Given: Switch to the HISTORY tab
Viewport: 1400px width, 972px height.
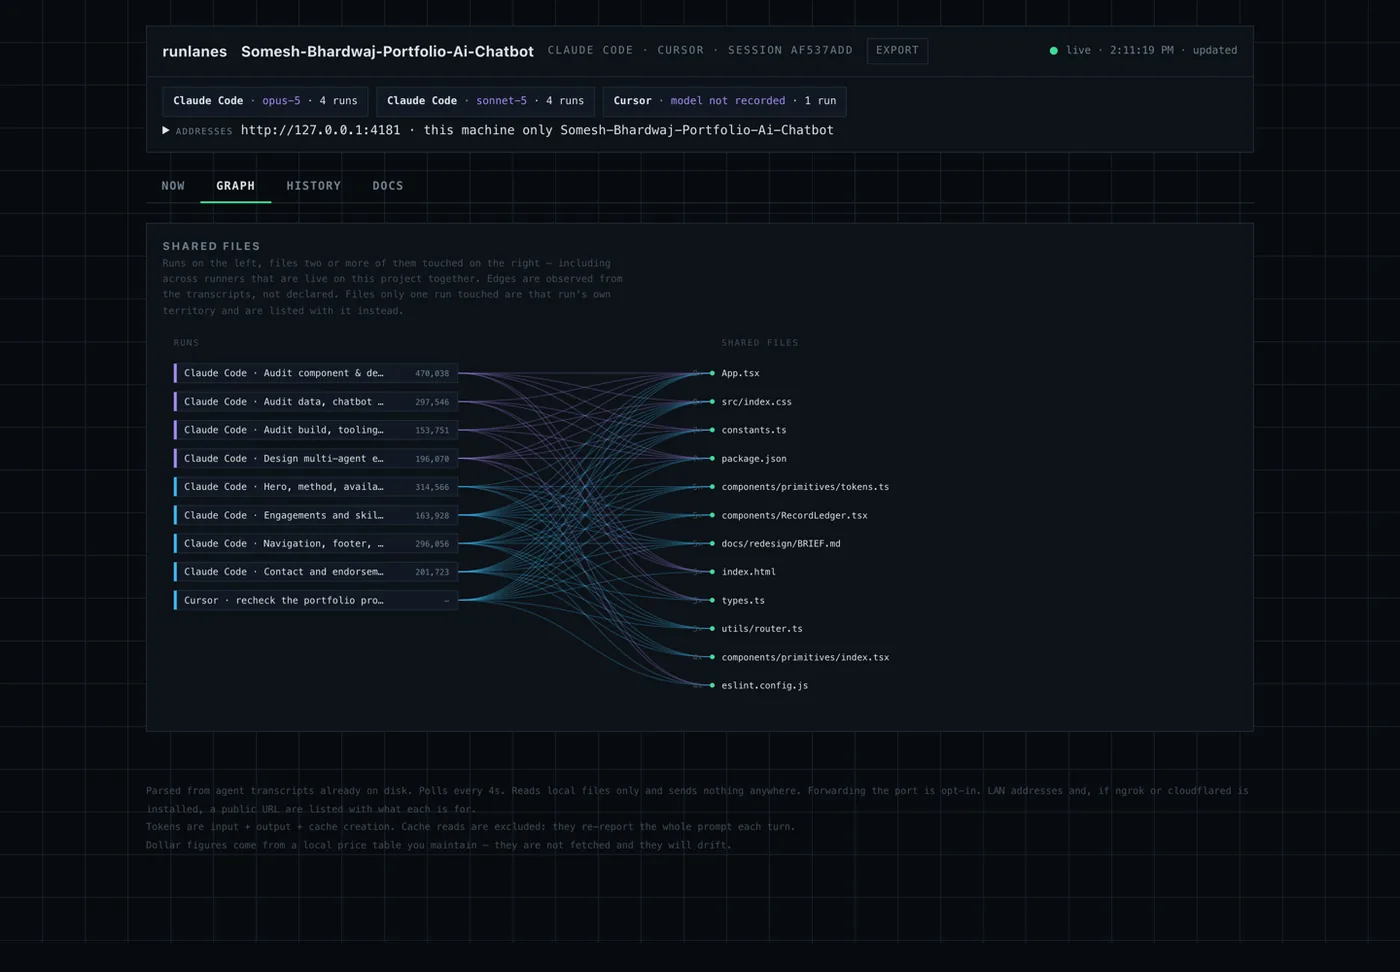Looking at the screenshot, I should [314, 186].
